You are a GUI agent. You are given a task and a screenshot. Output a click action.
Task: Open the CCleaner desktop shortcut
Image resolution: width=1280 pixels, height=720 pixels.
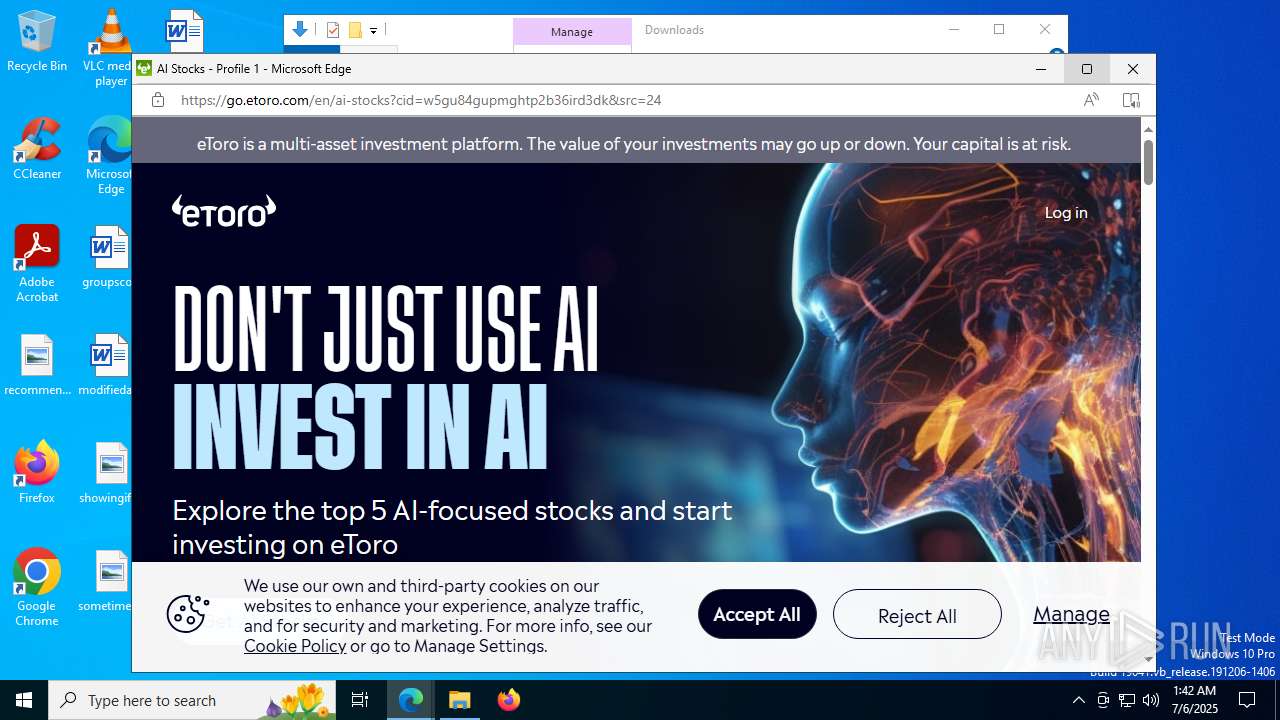[x=37, y=148]
